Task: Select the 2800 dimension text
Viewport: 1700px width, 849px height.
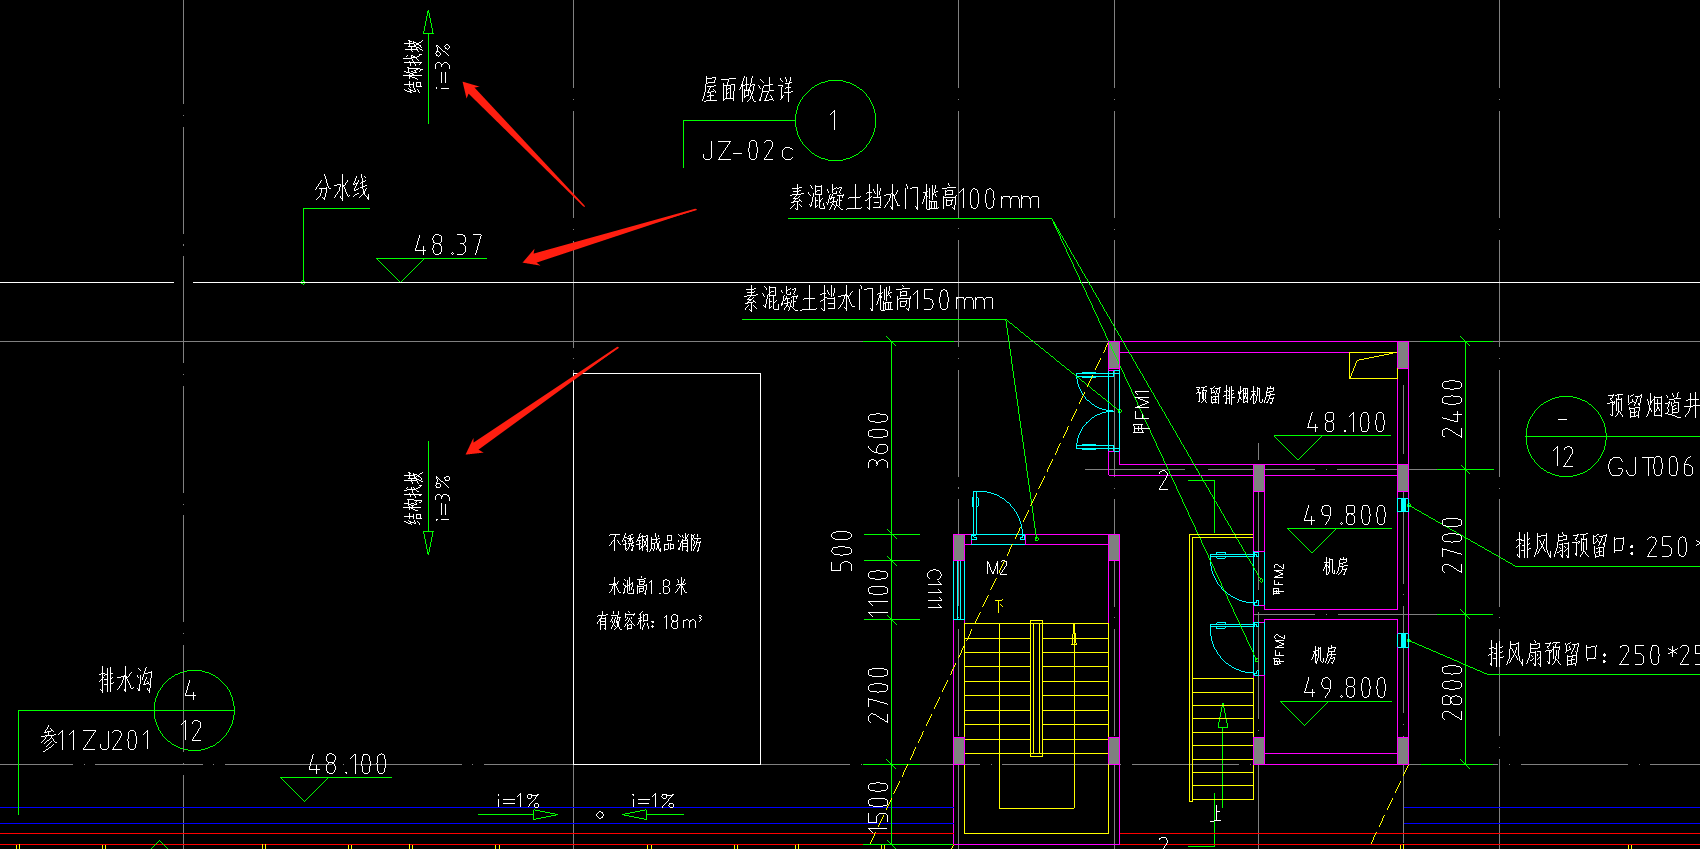Action: pos(1452,692)
